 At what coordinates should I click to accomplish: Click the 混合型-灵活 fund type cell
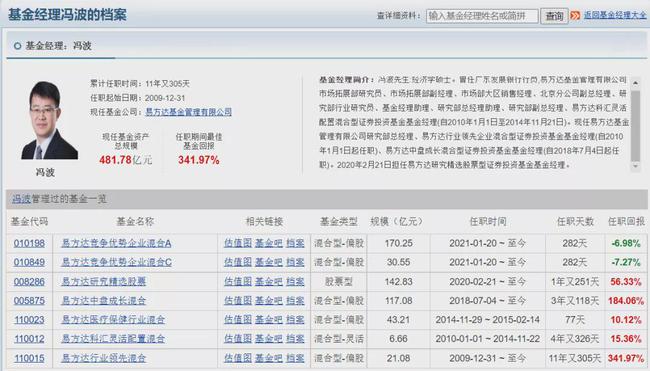pyautogui.click(x=339, y=339)
